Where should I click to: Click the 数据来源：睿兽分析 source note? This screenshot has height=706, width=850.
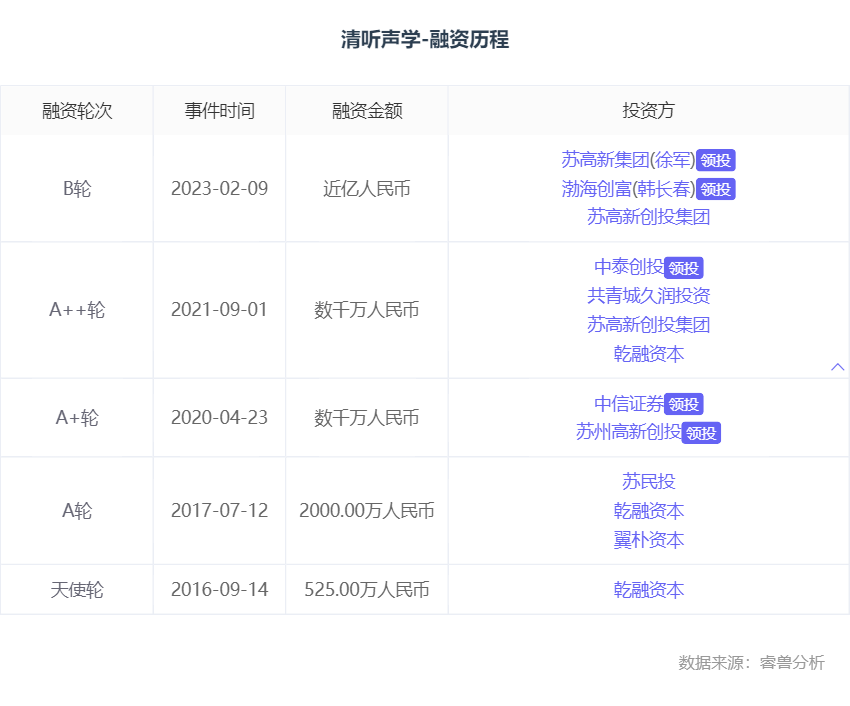point(751,662)
